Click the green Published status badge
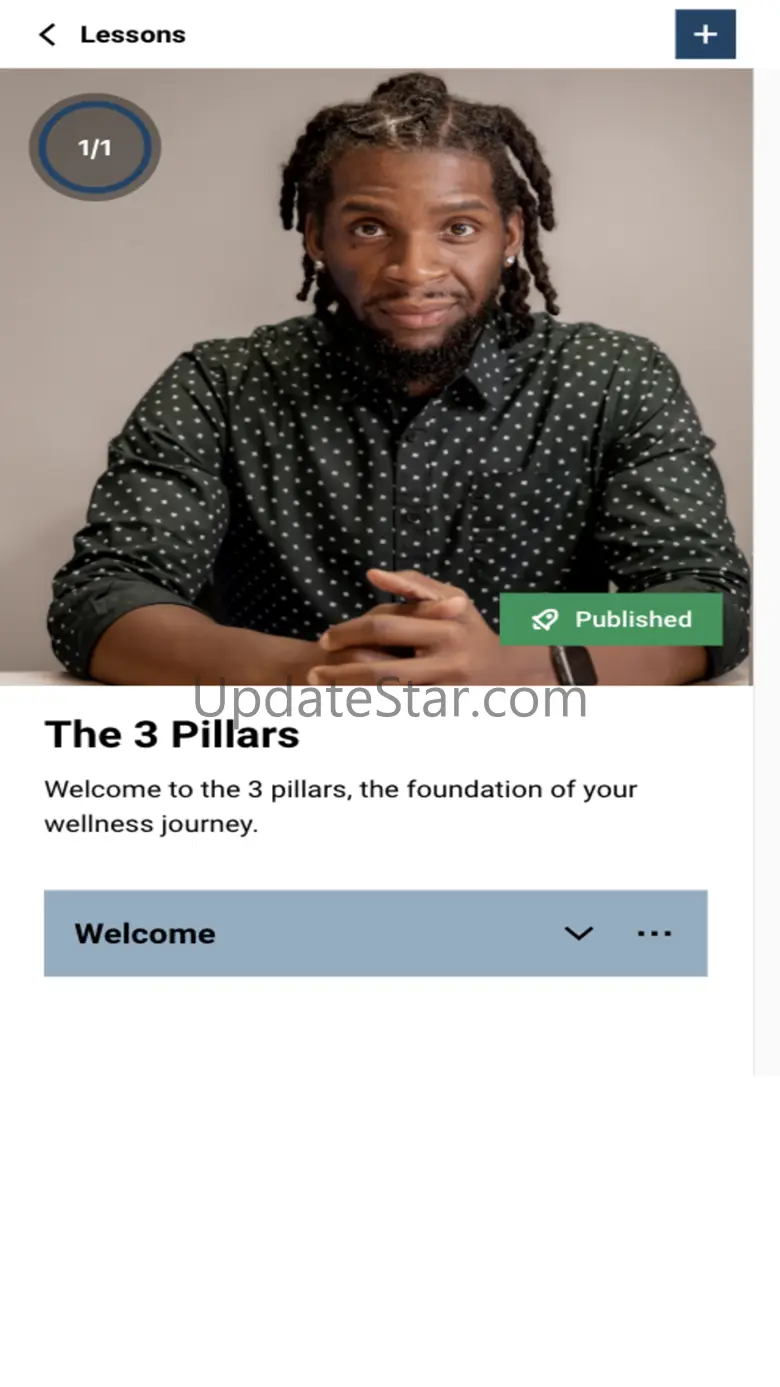 [x=611, y=619]
